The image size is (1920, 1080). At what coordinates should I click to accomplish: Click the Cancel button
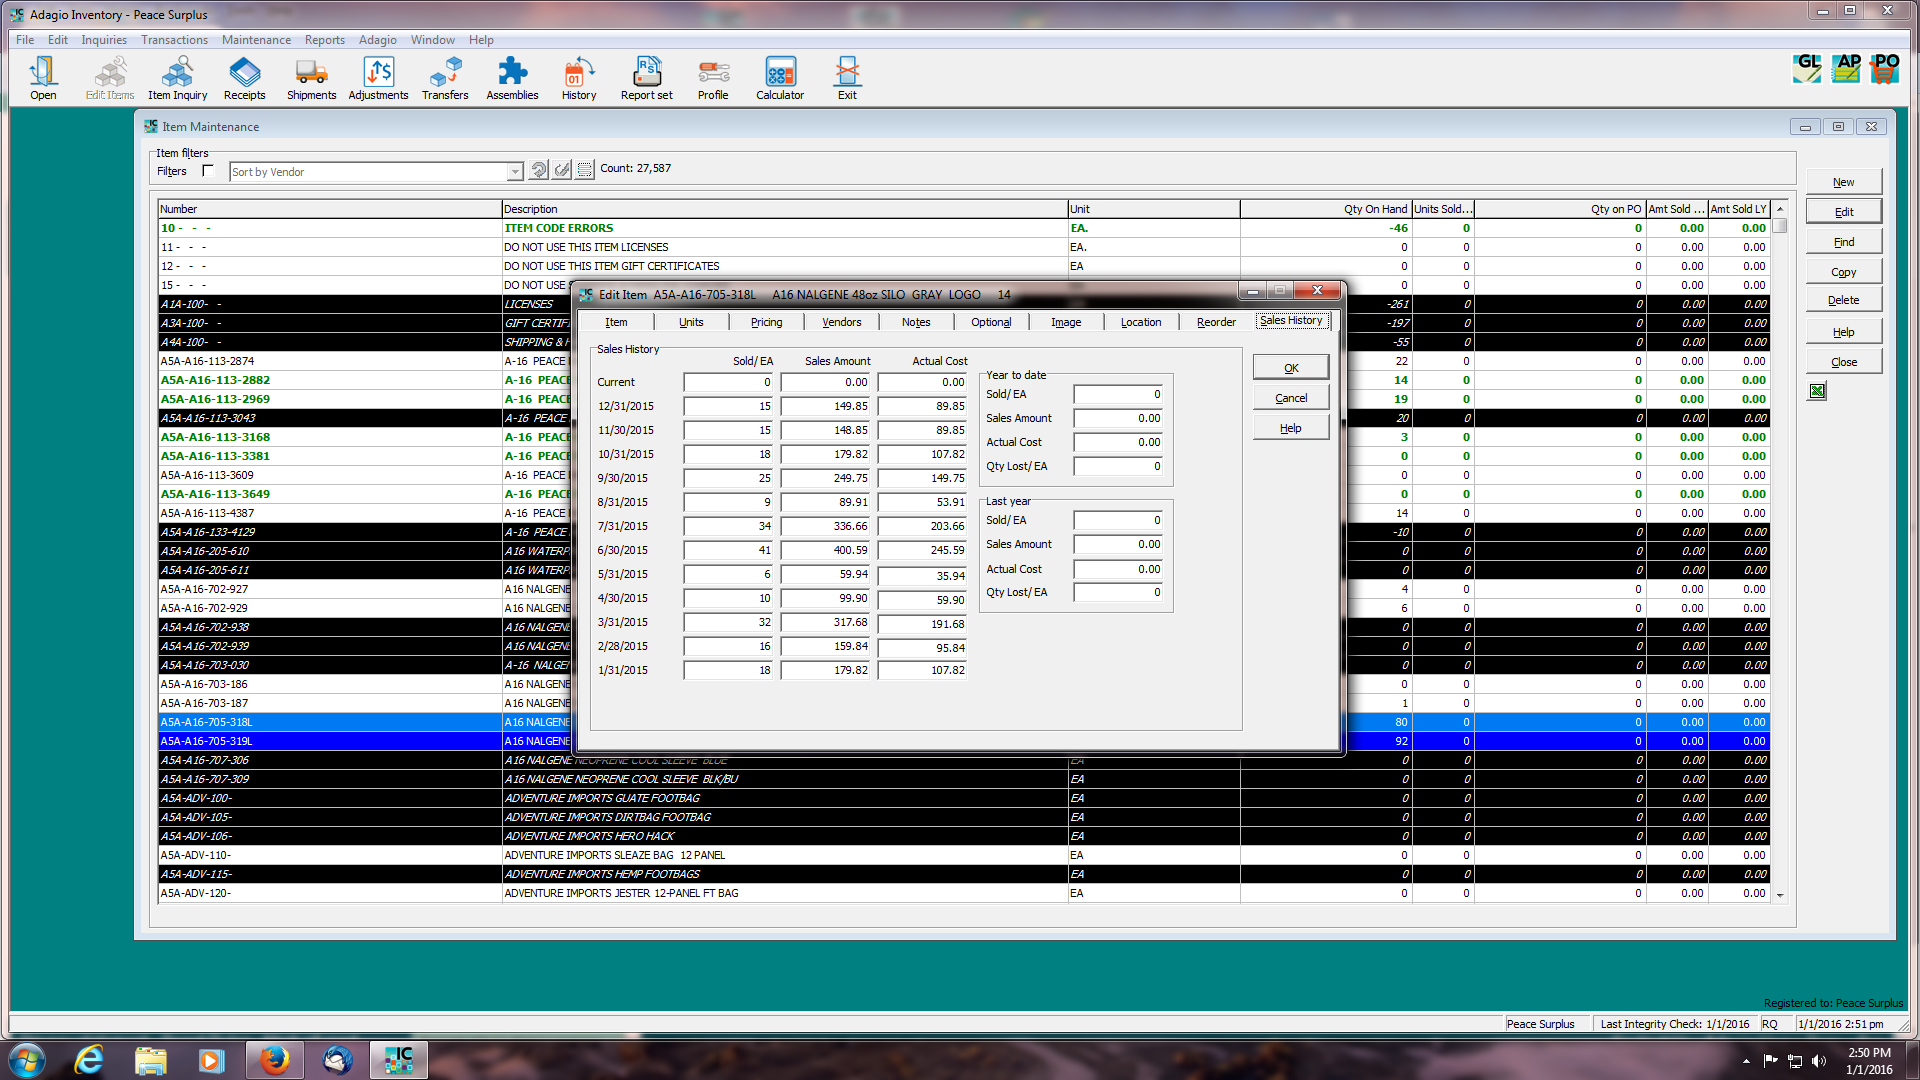click(x=1290, y=398)
